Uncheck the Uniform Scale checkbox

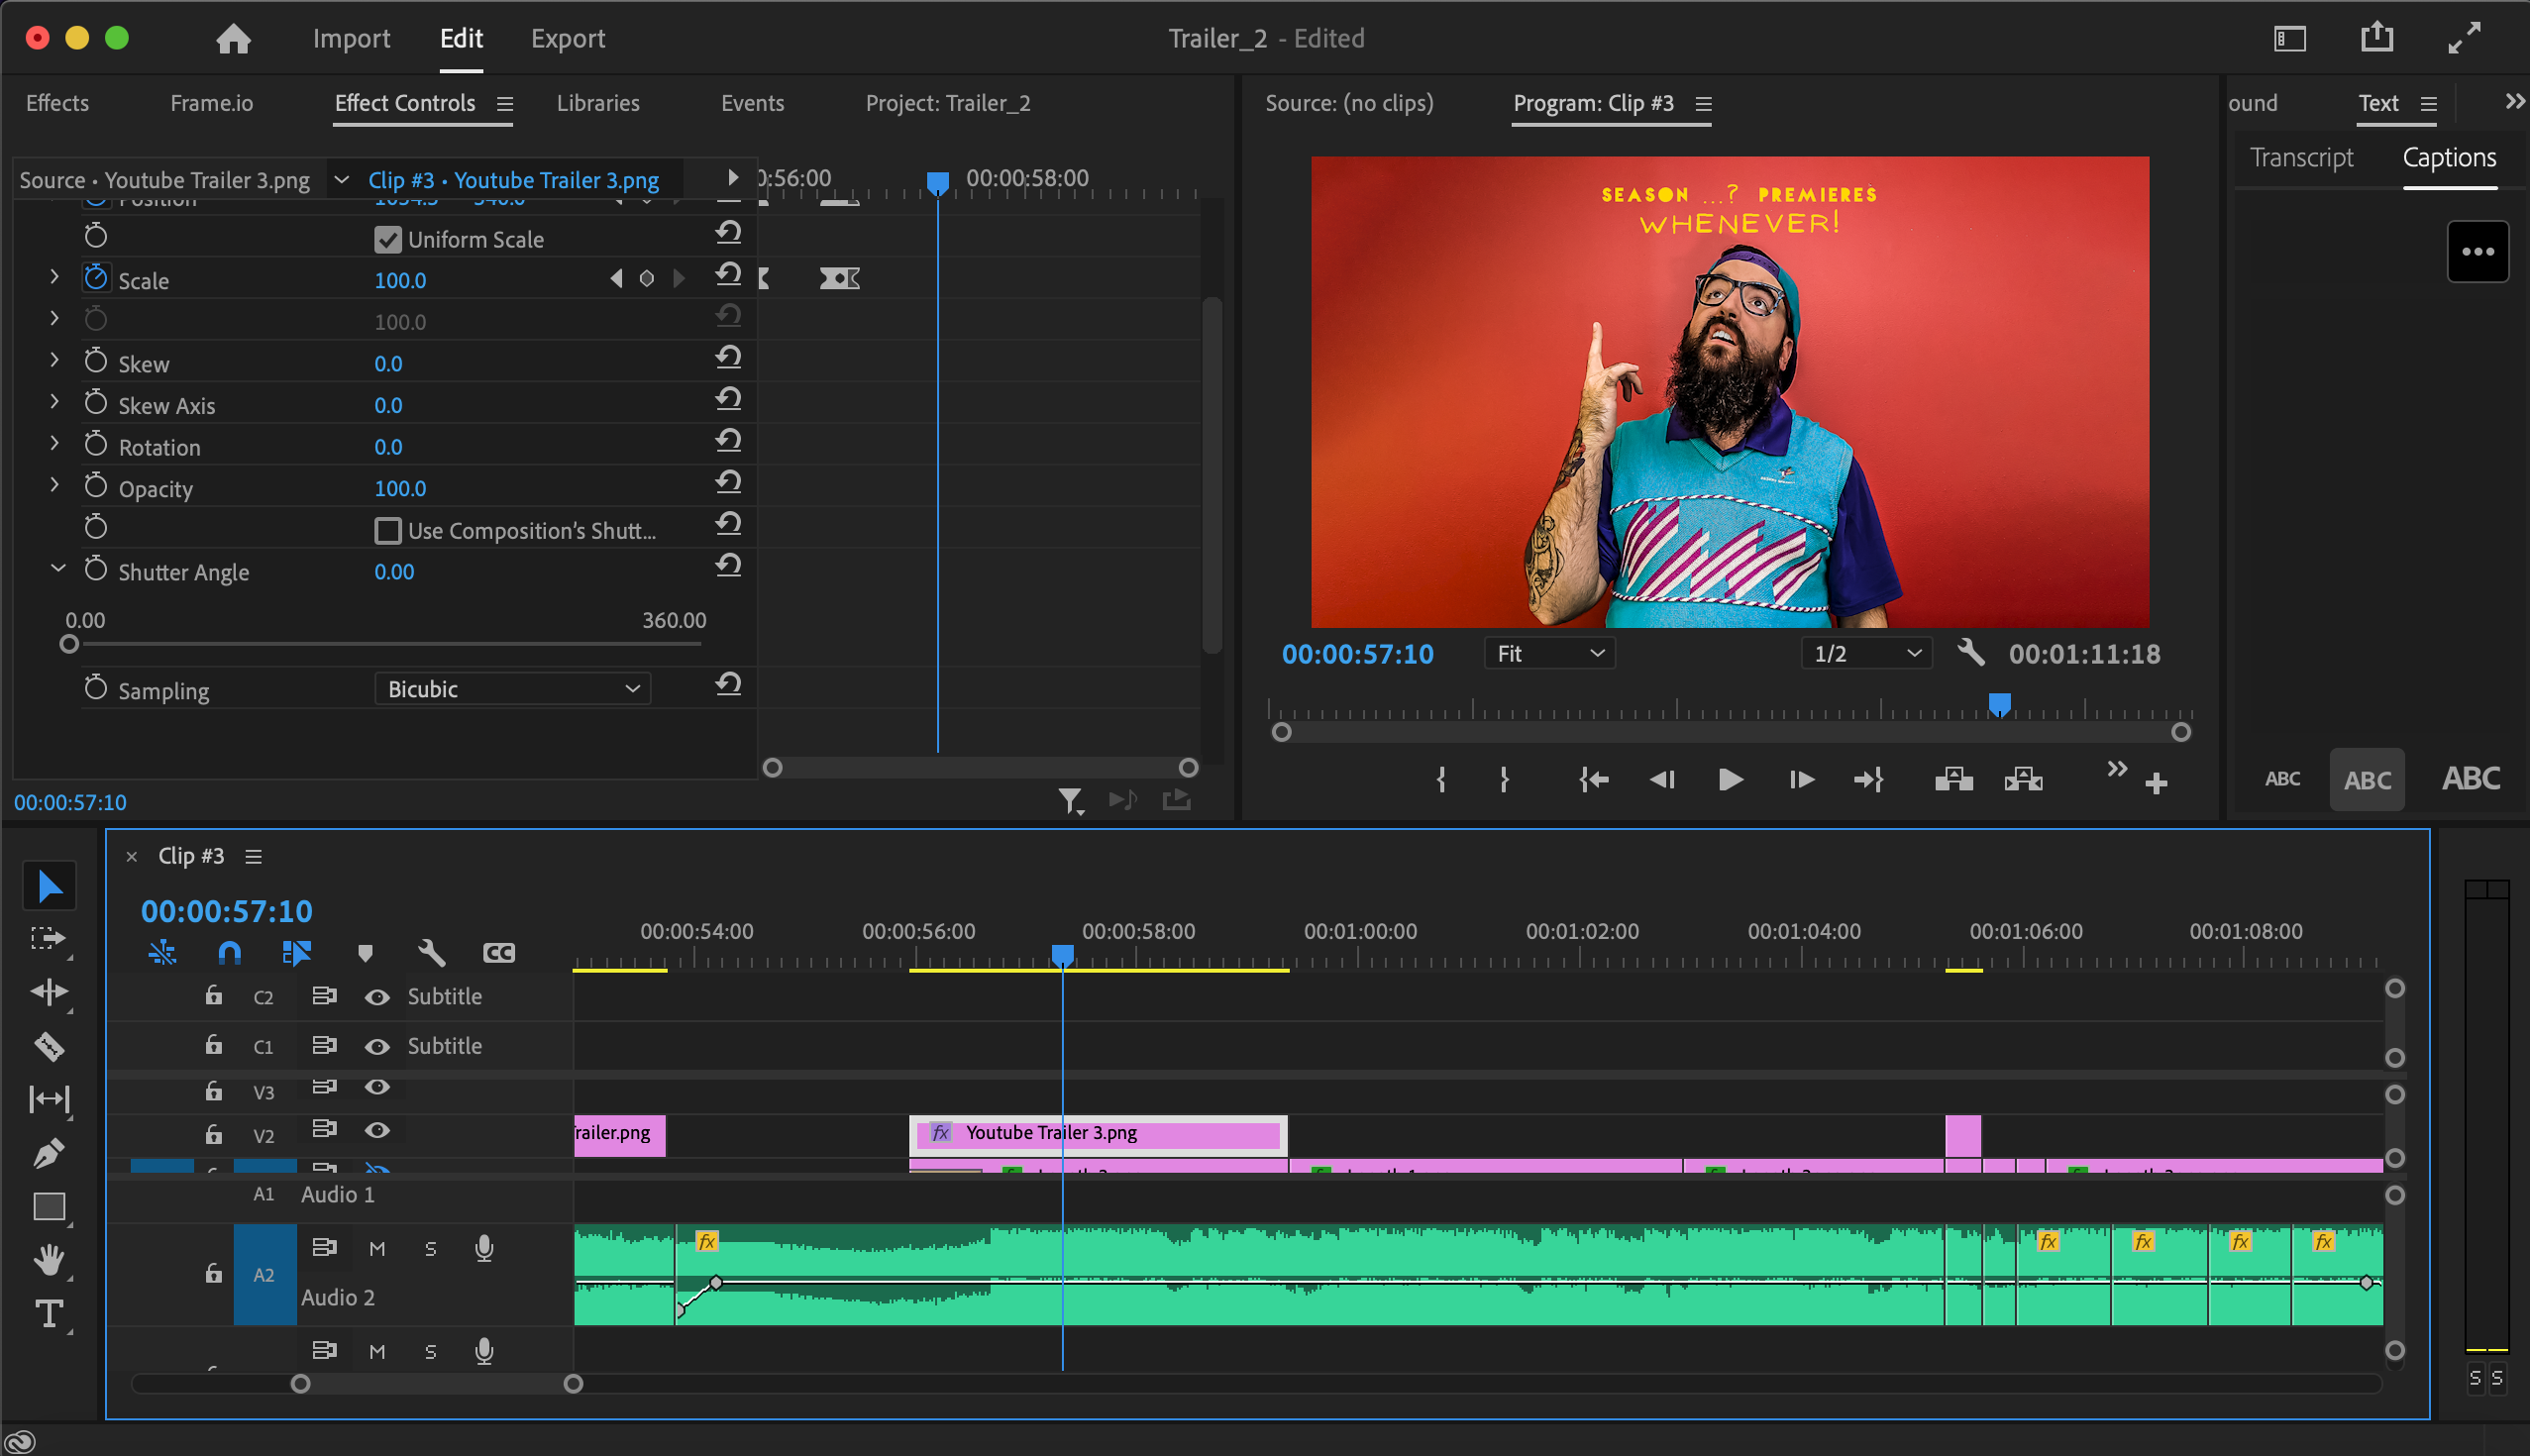pyautogui.click(x=388, y=239)
